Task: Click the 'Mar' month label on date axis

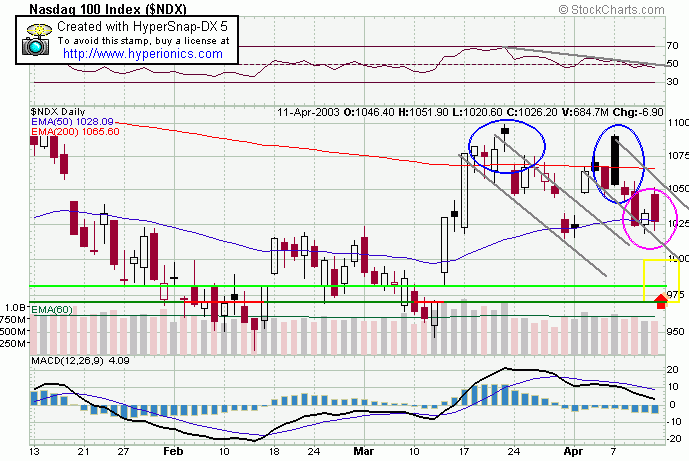Action: (x=364, y=452)
